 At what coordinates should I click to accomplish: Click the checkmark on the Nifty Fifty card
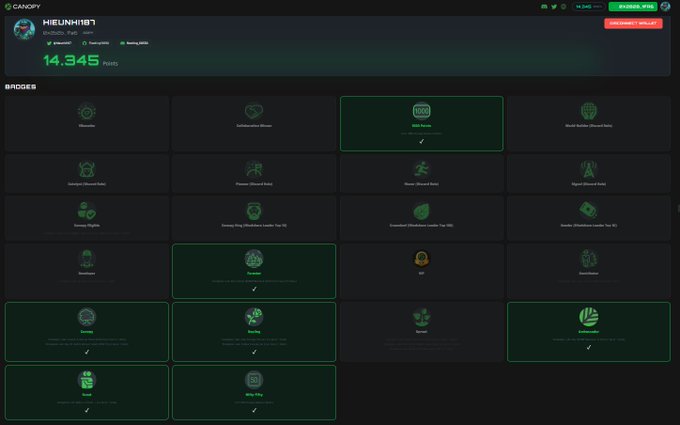click(x=254, y=410)
